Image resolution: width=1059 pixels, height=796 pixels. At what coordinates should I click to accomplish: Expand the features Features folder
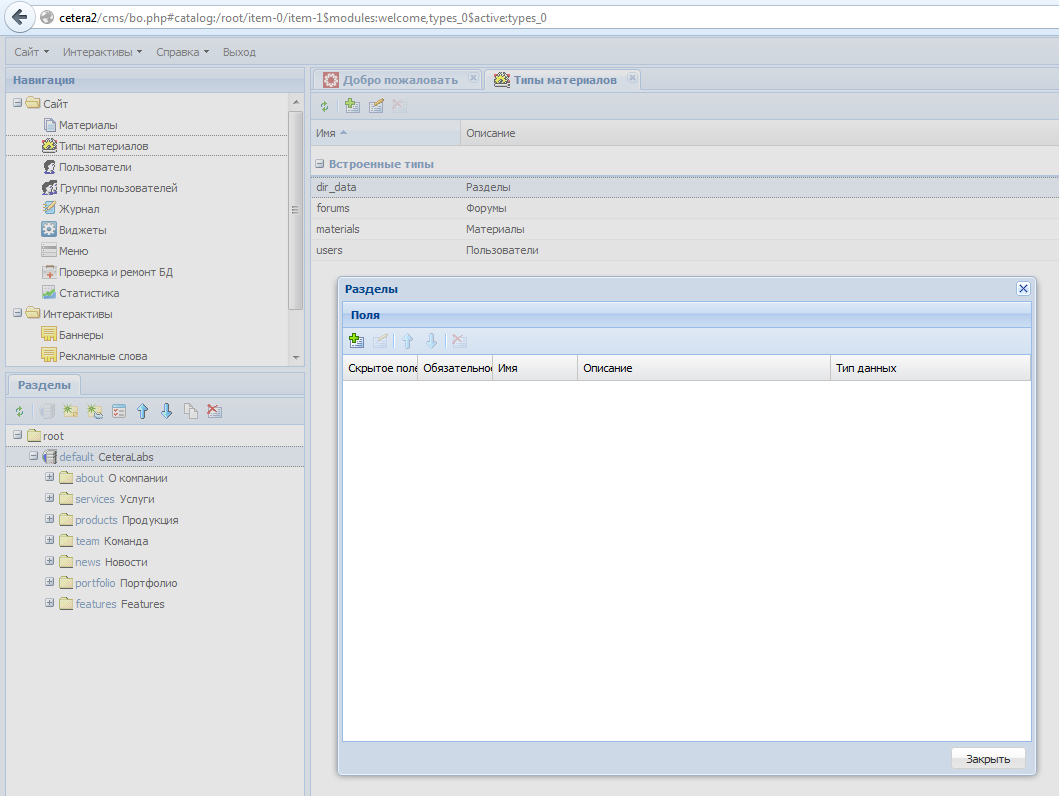click(49, 602)
